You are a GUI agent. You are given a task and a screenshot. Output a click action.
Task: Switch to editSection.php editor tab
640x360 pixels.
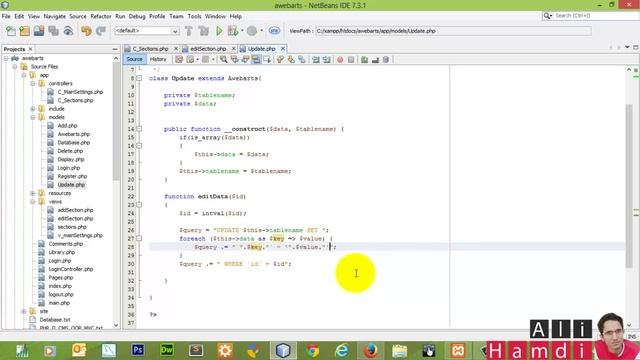coord(208,49)
